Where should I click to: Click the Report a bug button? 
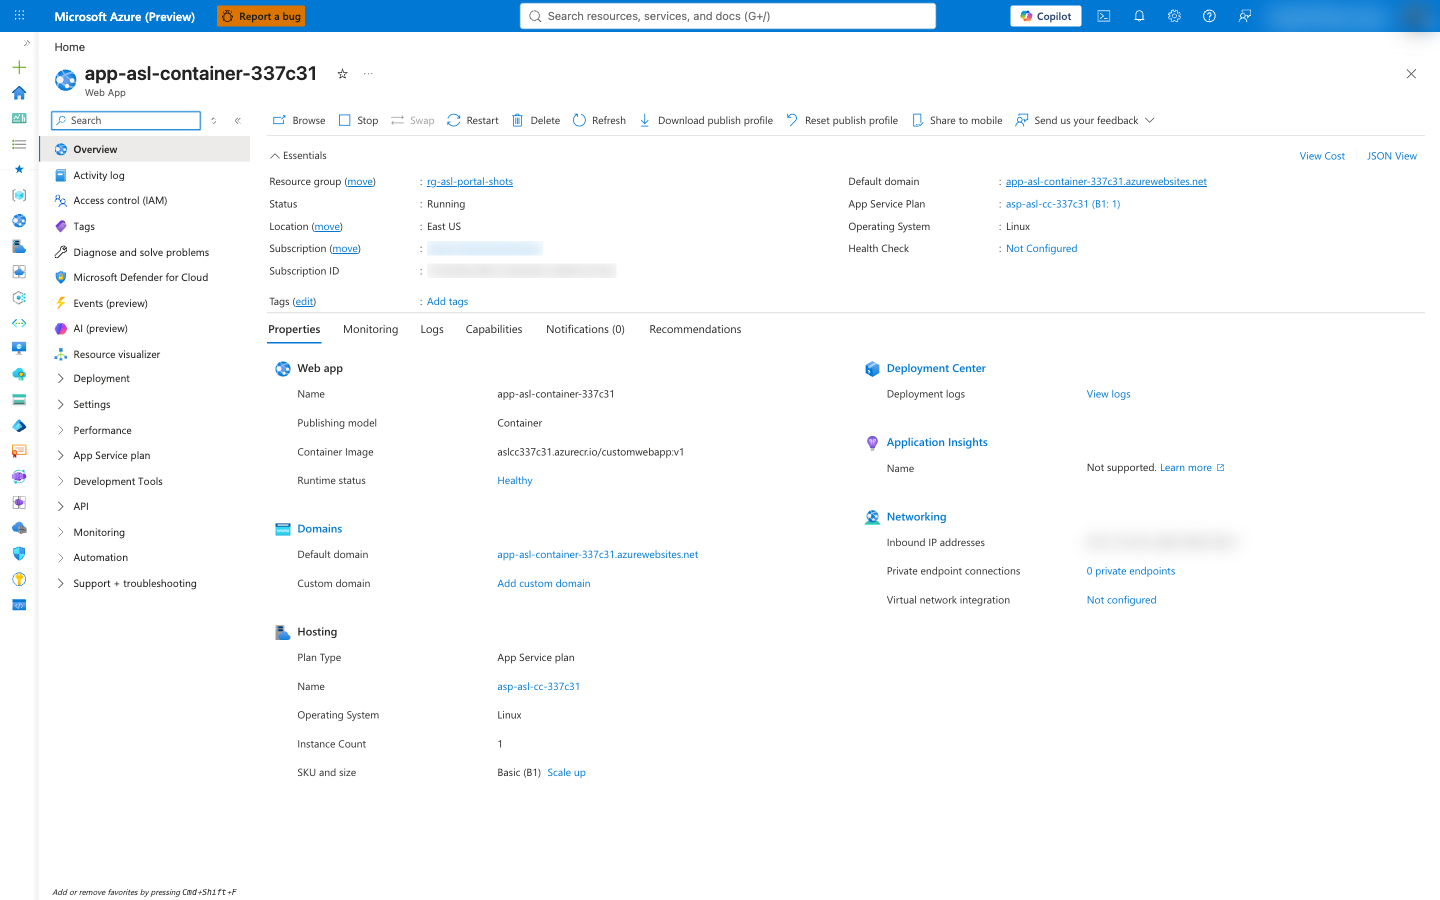point(261,16)
